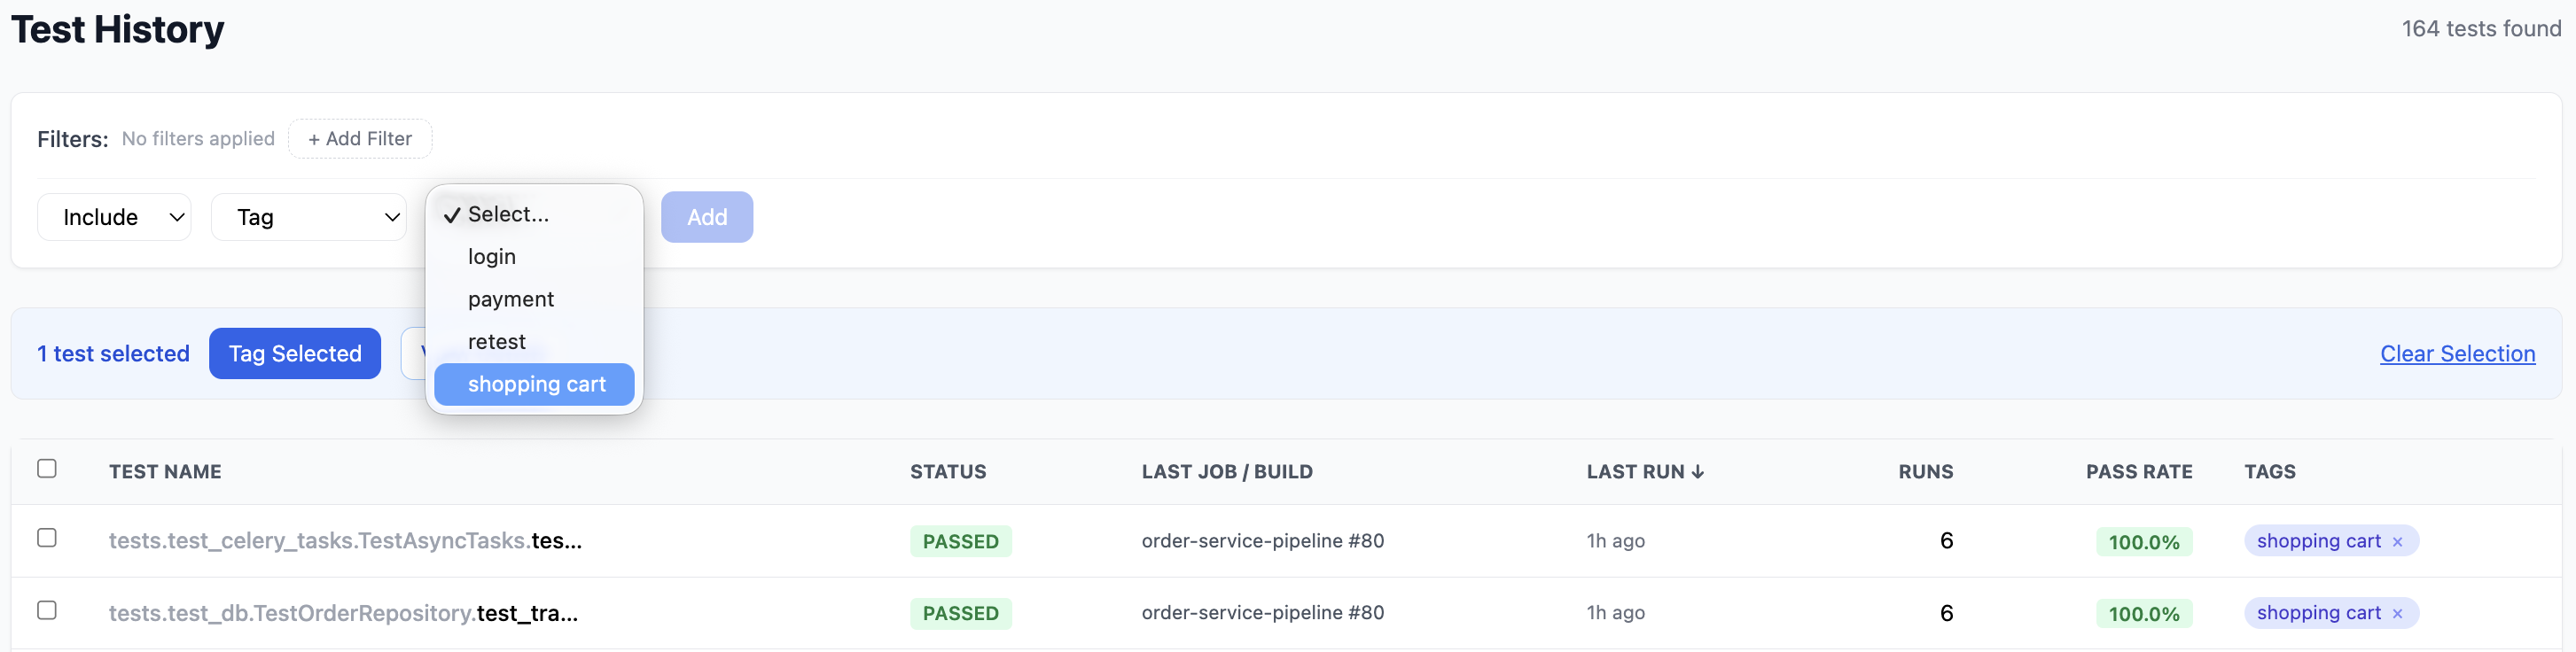Screen dimensions: 2576x652
Task: Click the Add filter button
Action: pos(707,217)
